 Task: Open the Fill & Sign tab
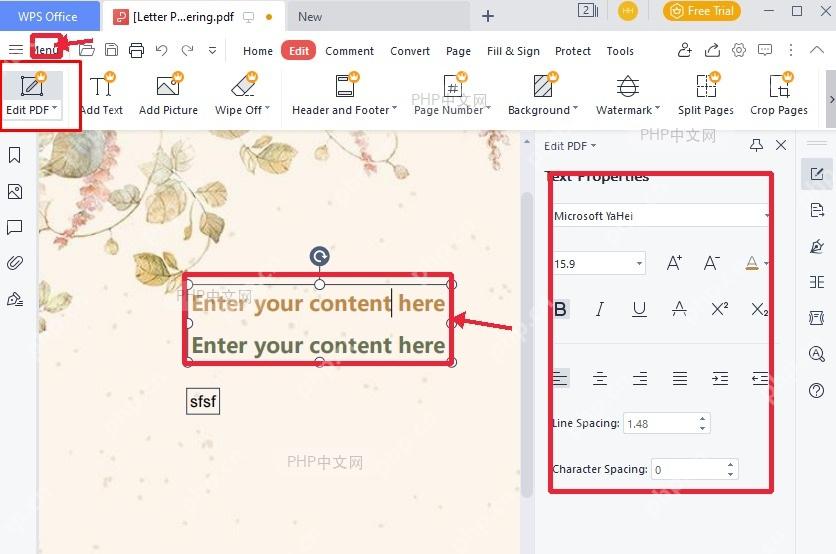(513, 51)
